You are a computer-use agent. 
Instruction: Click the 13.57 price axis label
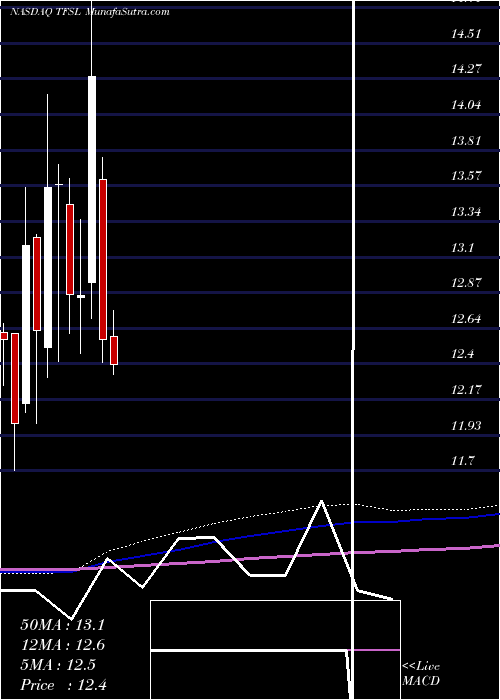(467, 175)
